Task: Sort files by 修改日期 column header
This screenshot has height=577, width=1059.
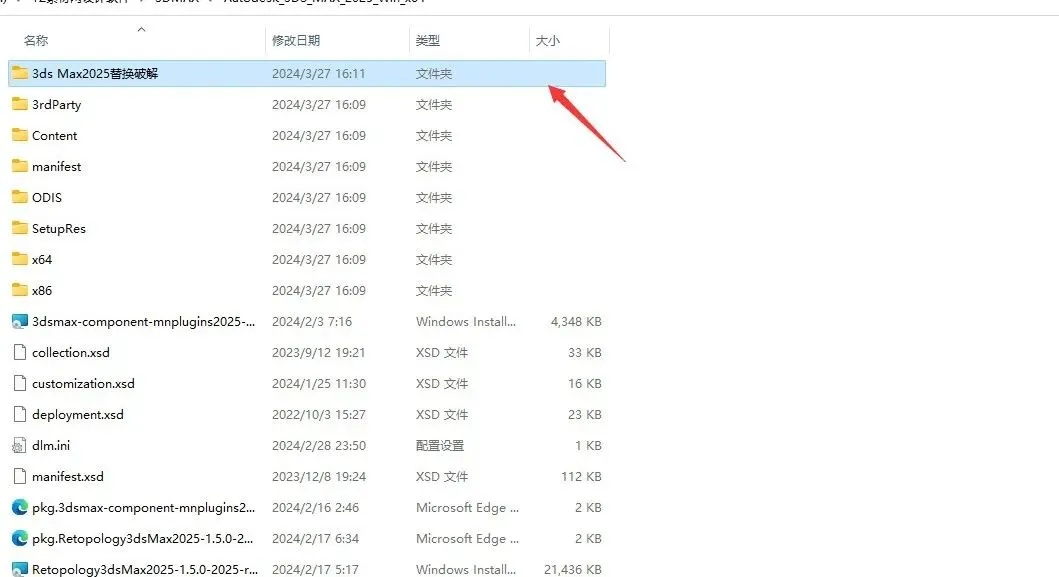Action: pos(296,41)
